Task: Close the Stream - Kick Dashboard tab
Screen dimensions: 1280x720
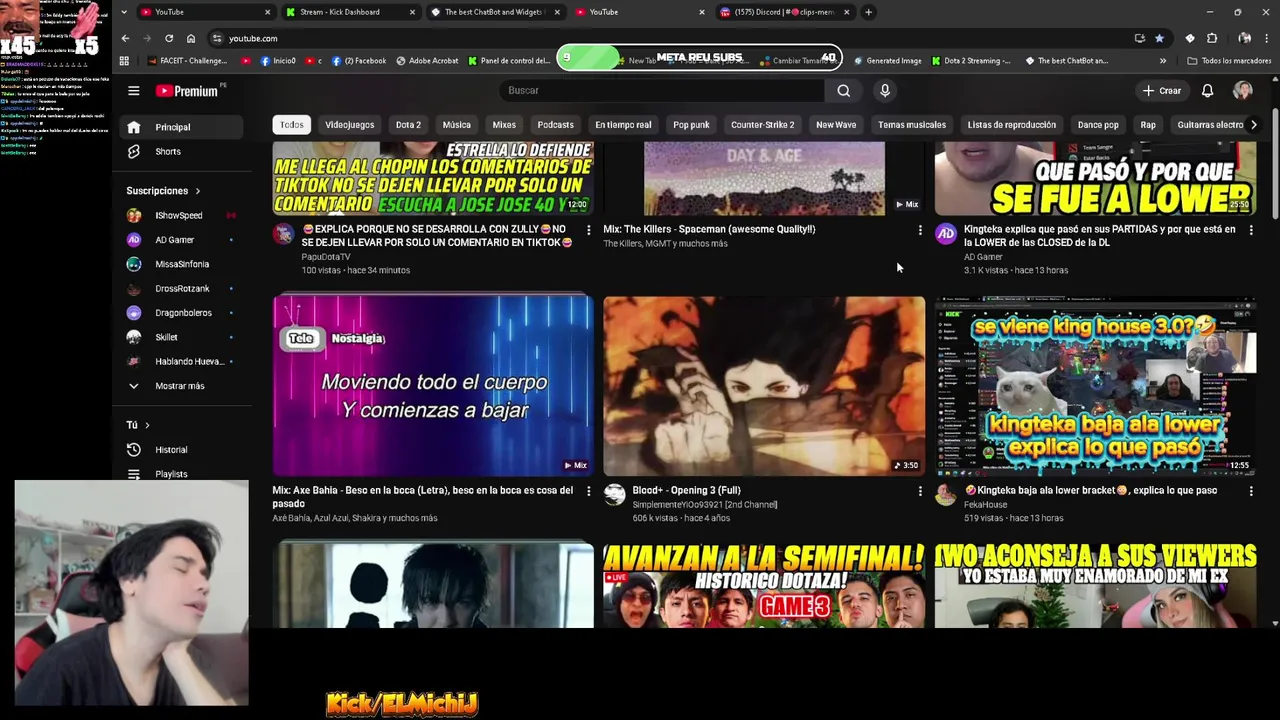Action: coord(412,12)
